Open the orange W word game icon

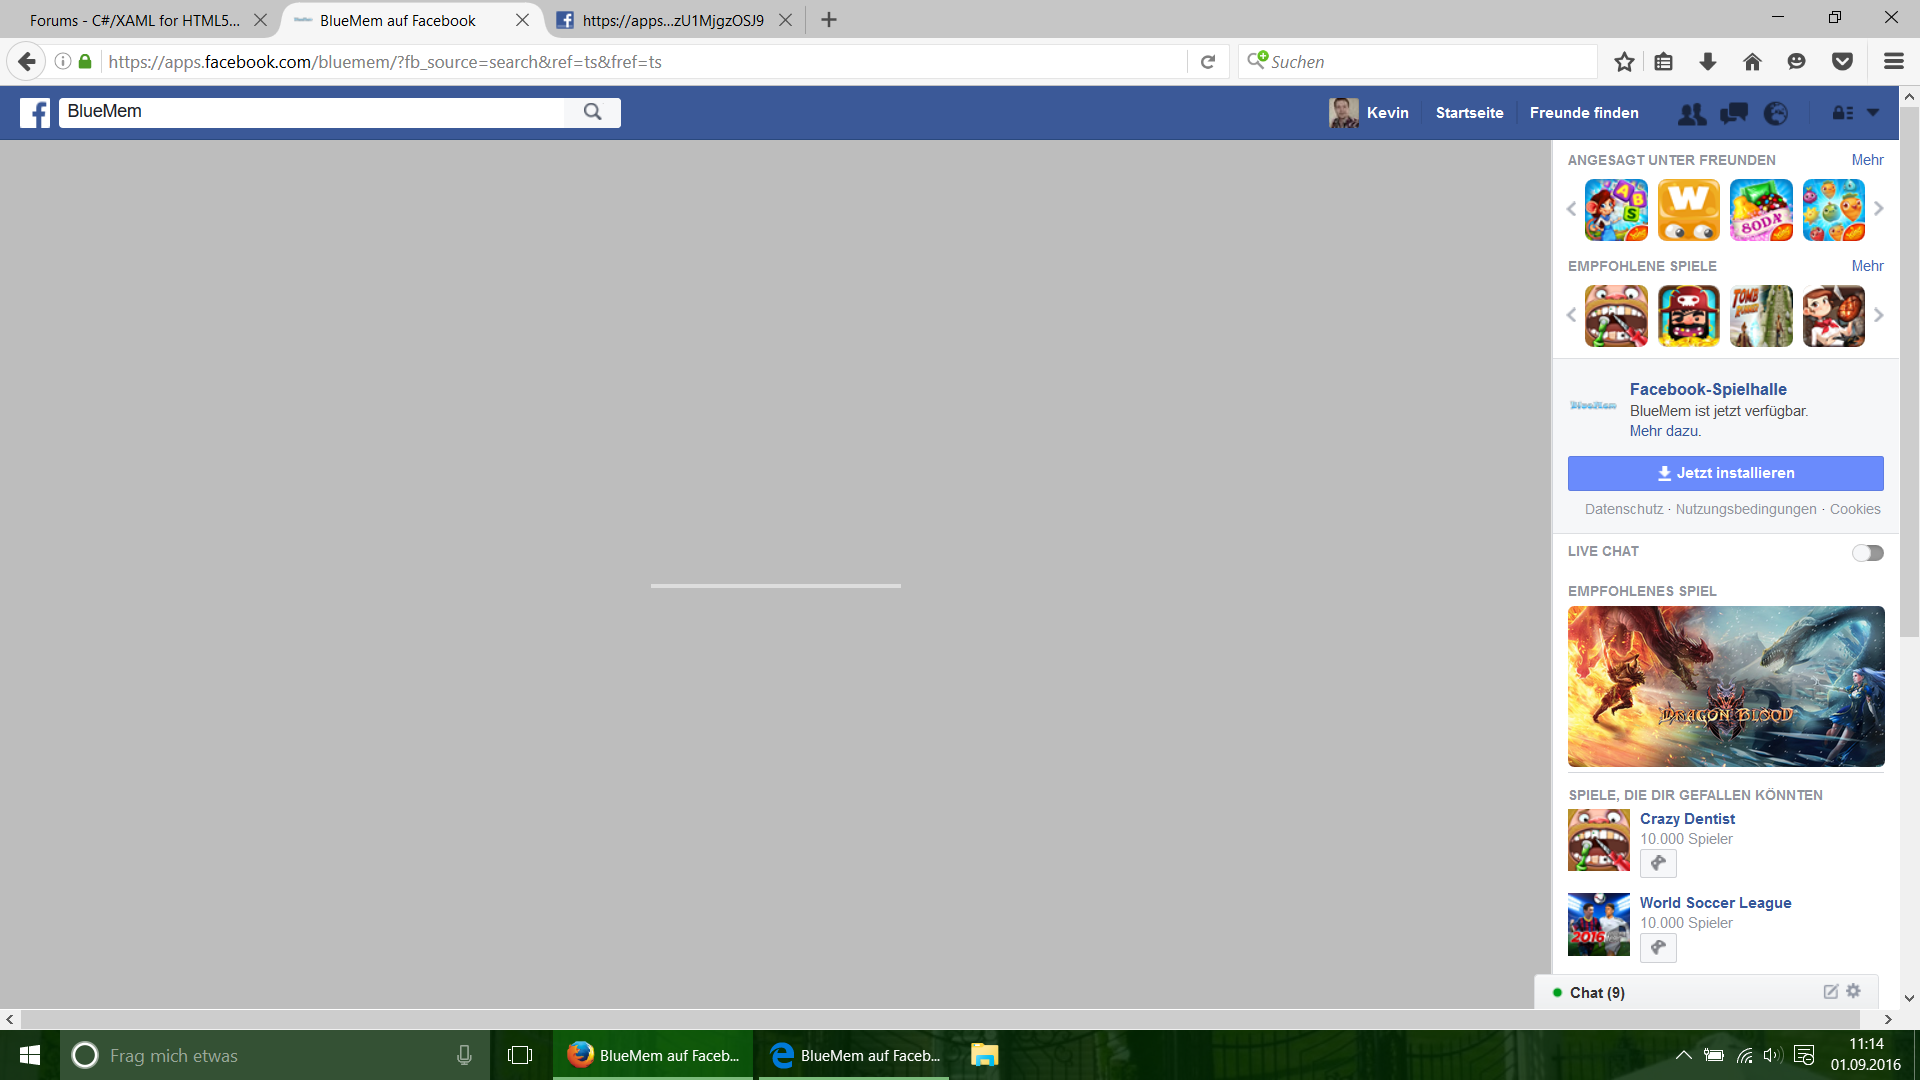tap(1688, 210)
